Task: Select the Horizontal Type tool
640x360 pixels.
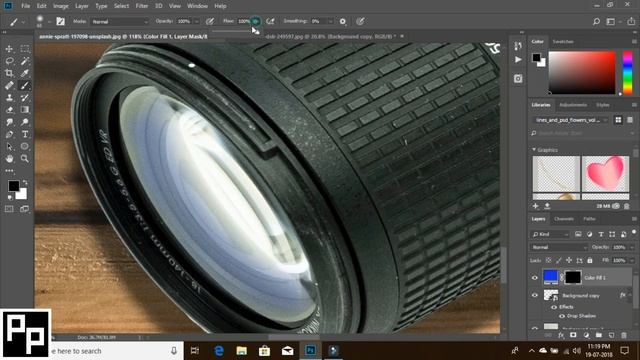Action: tap(25, 134)
